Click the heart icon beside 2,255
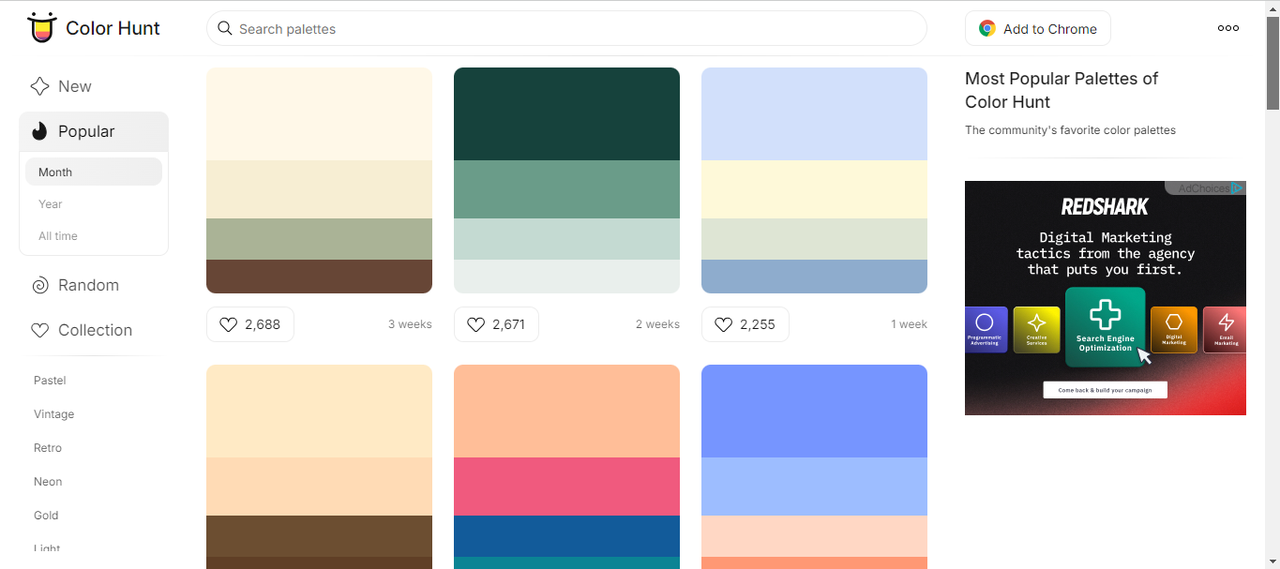Screen dimensions: 1280x569 pyautogui.click(x=724, y=324)
